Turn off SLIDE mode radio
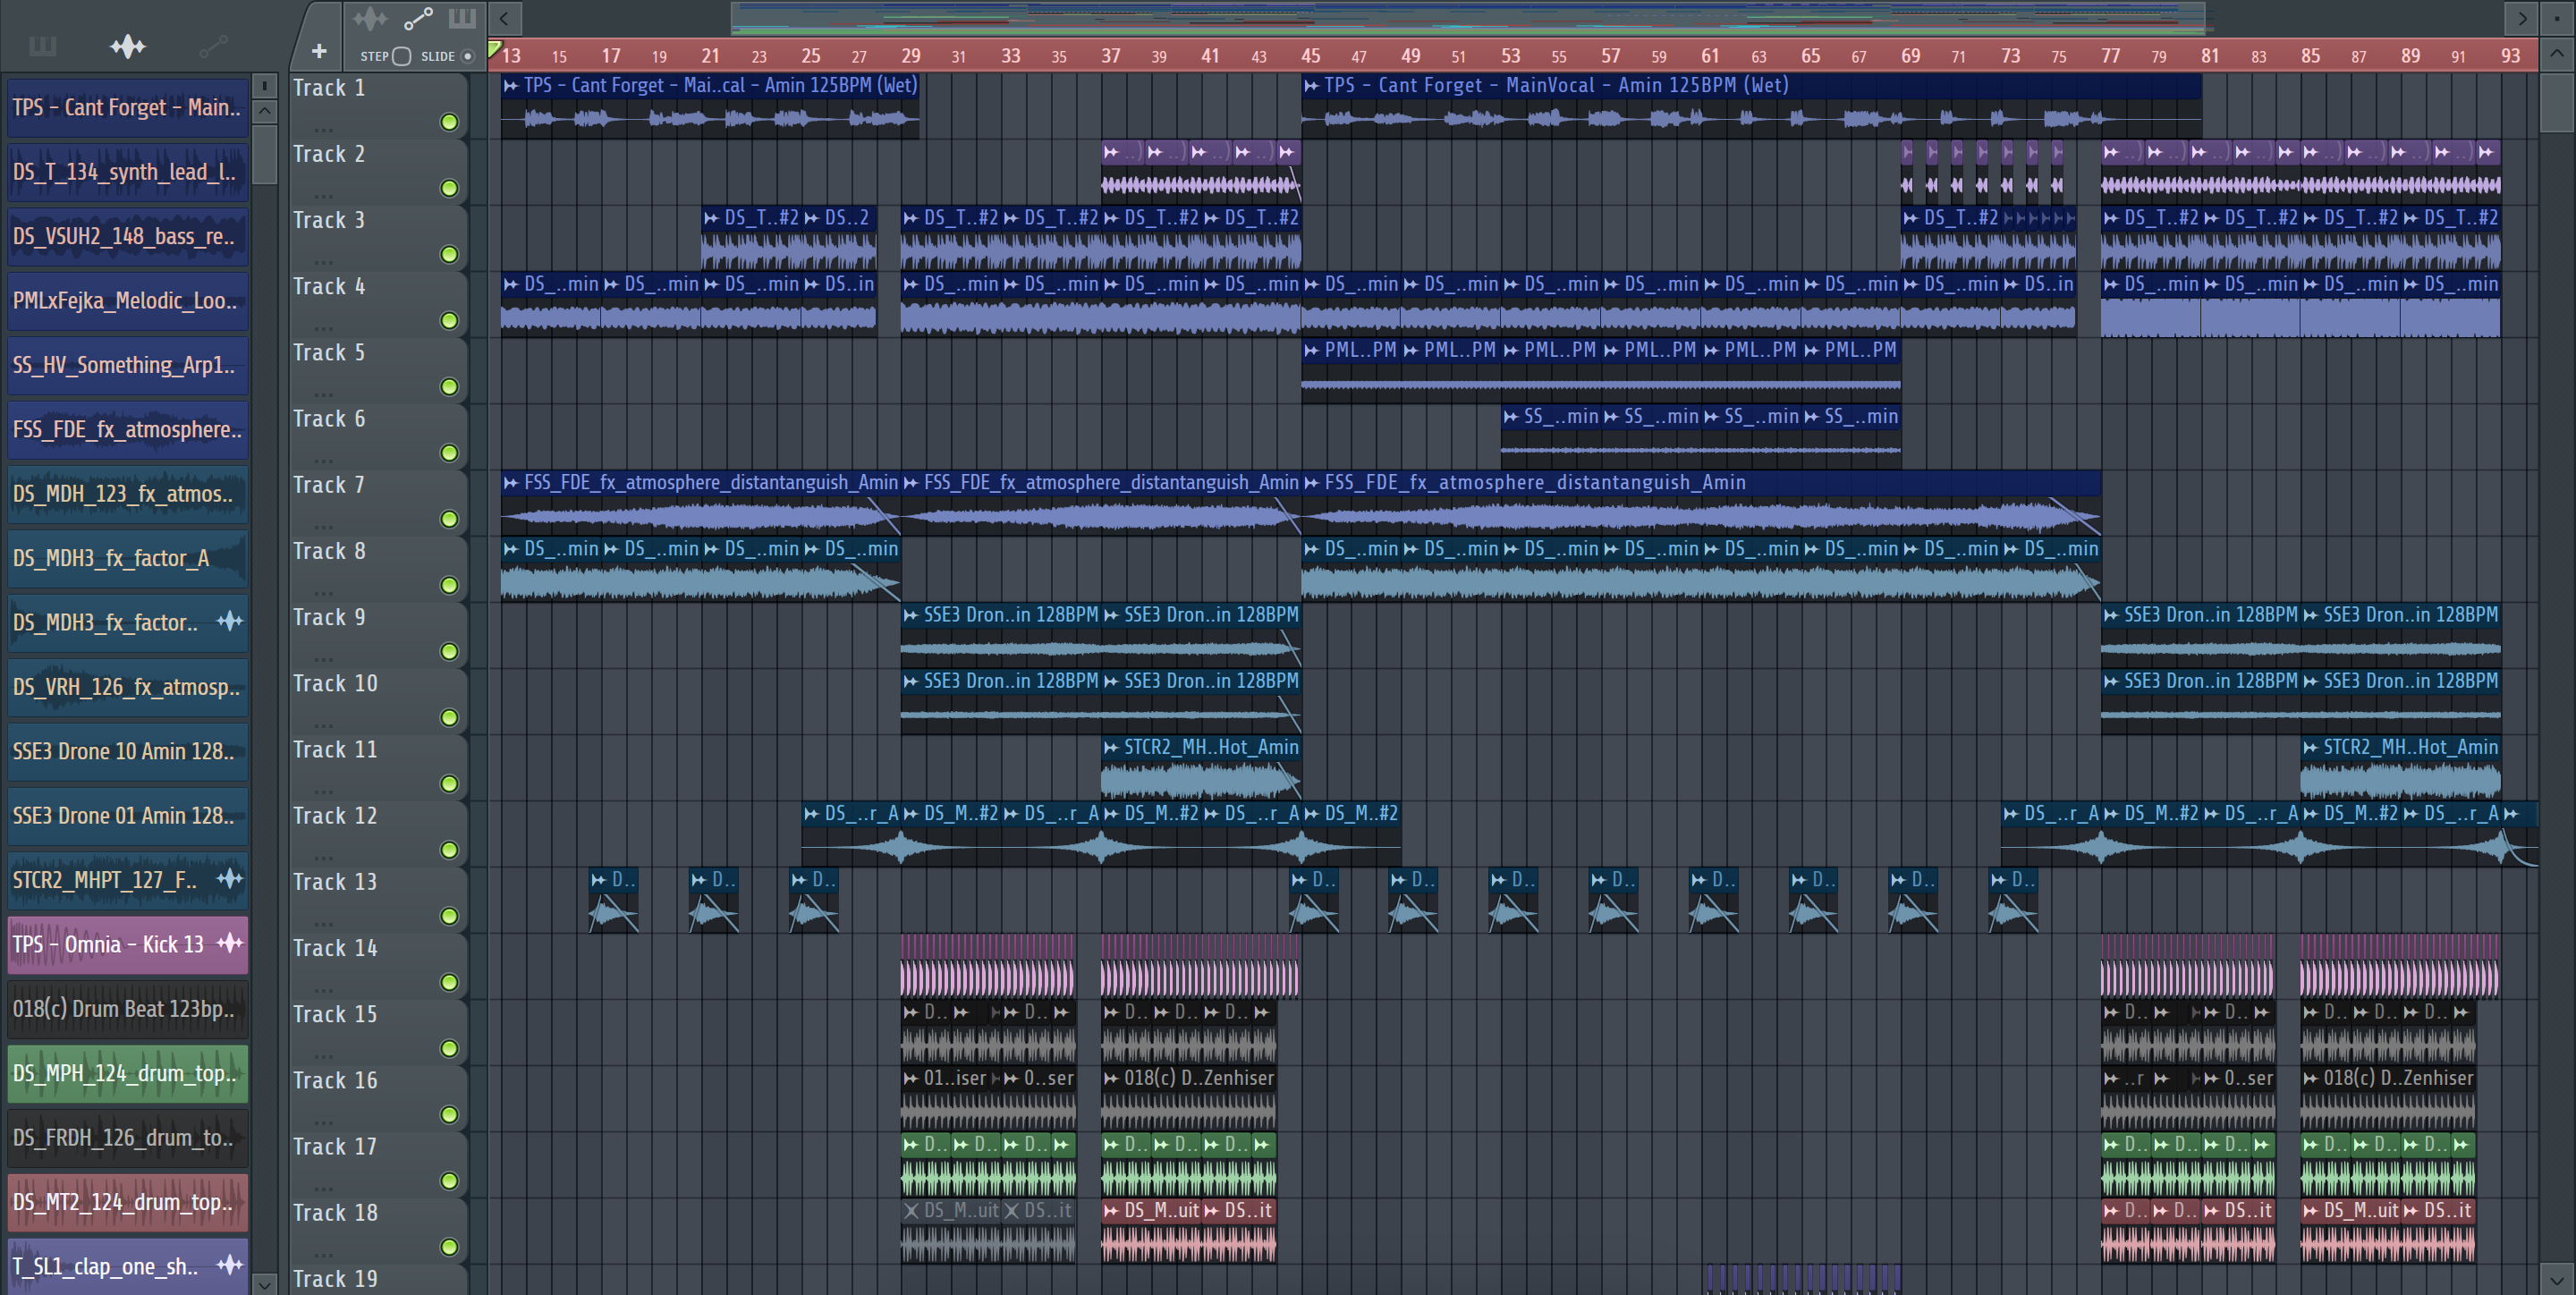 pyautogui.click(x=467, y=56)
